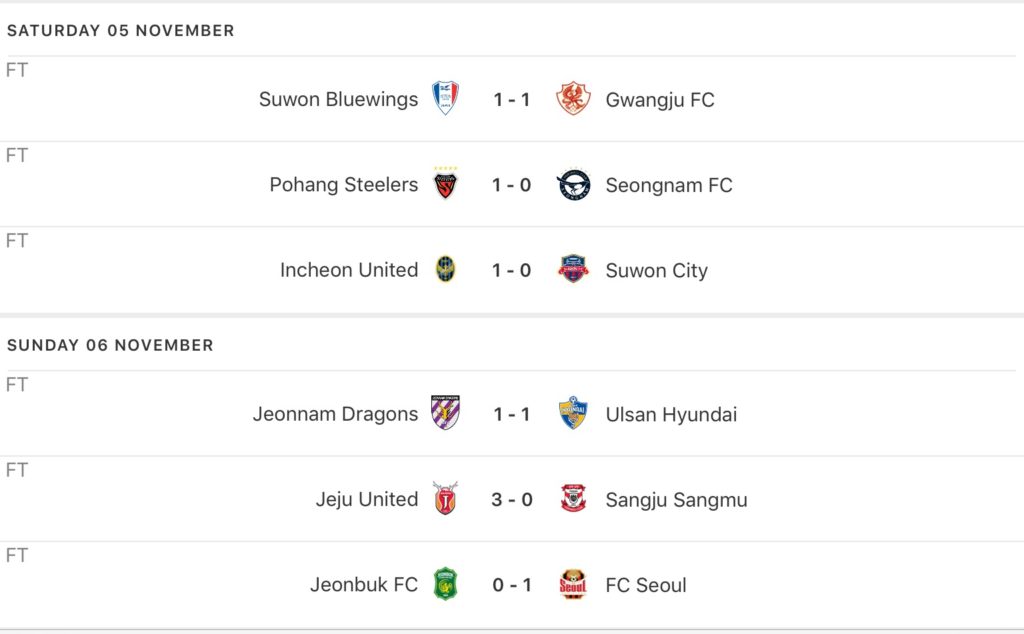Screen dimensions: 1024x634
Task: Click the Jeonbuk FC 0 - 1 score
Action: click(511, 585)
